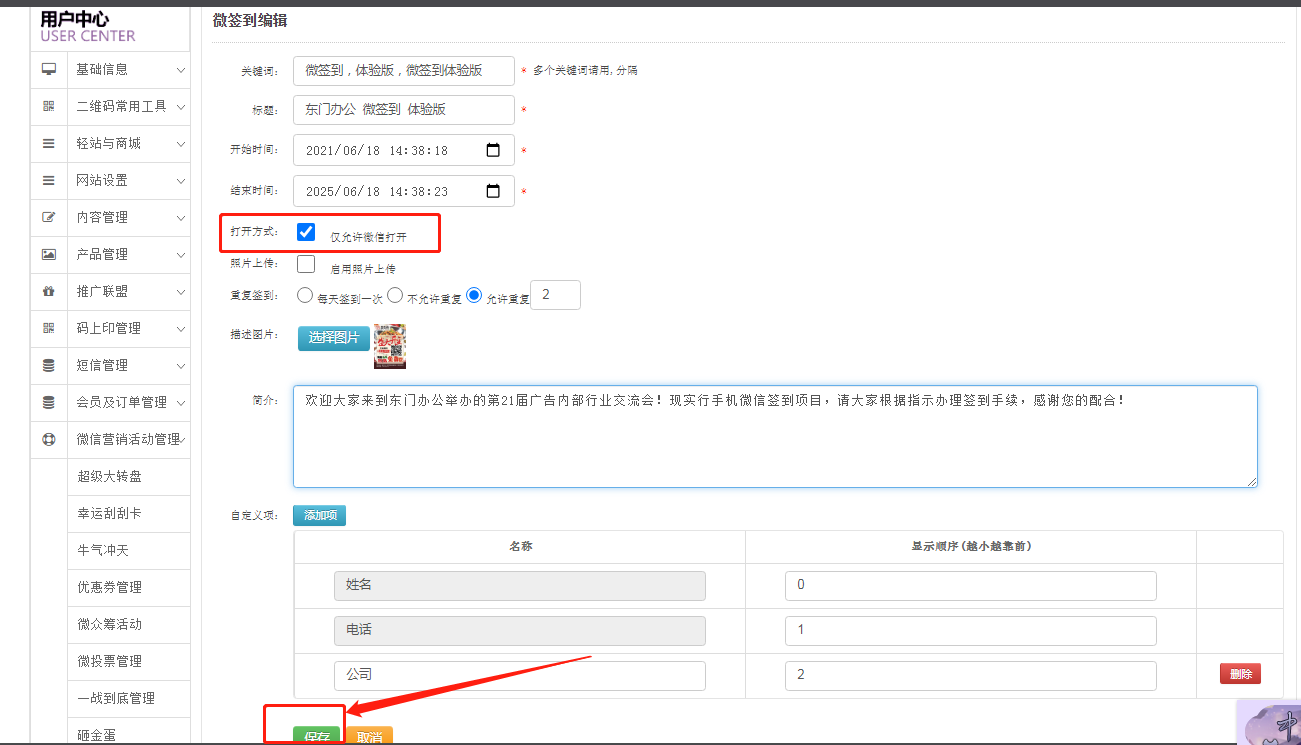Click the red 删除 button for 公司
The height and width of the screenshot is (745, 1301).
(1240, 674)
